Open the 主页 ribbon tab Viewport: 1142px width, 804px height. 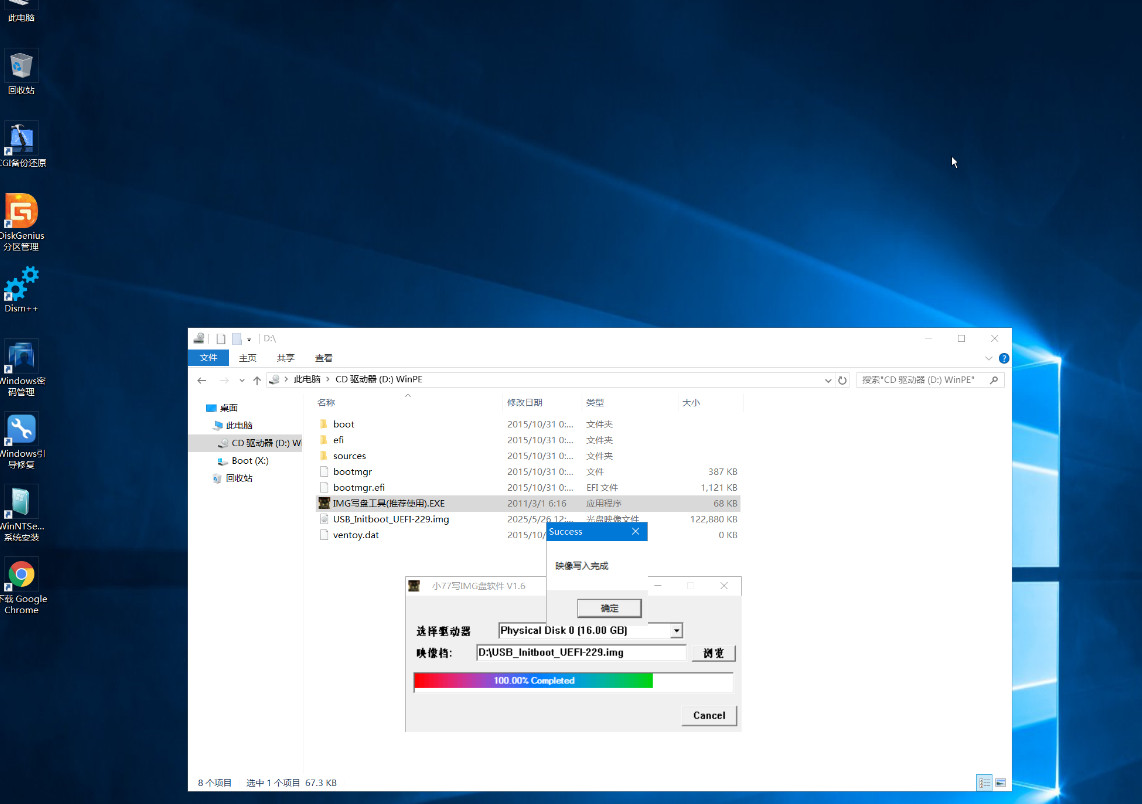(248, 358)
